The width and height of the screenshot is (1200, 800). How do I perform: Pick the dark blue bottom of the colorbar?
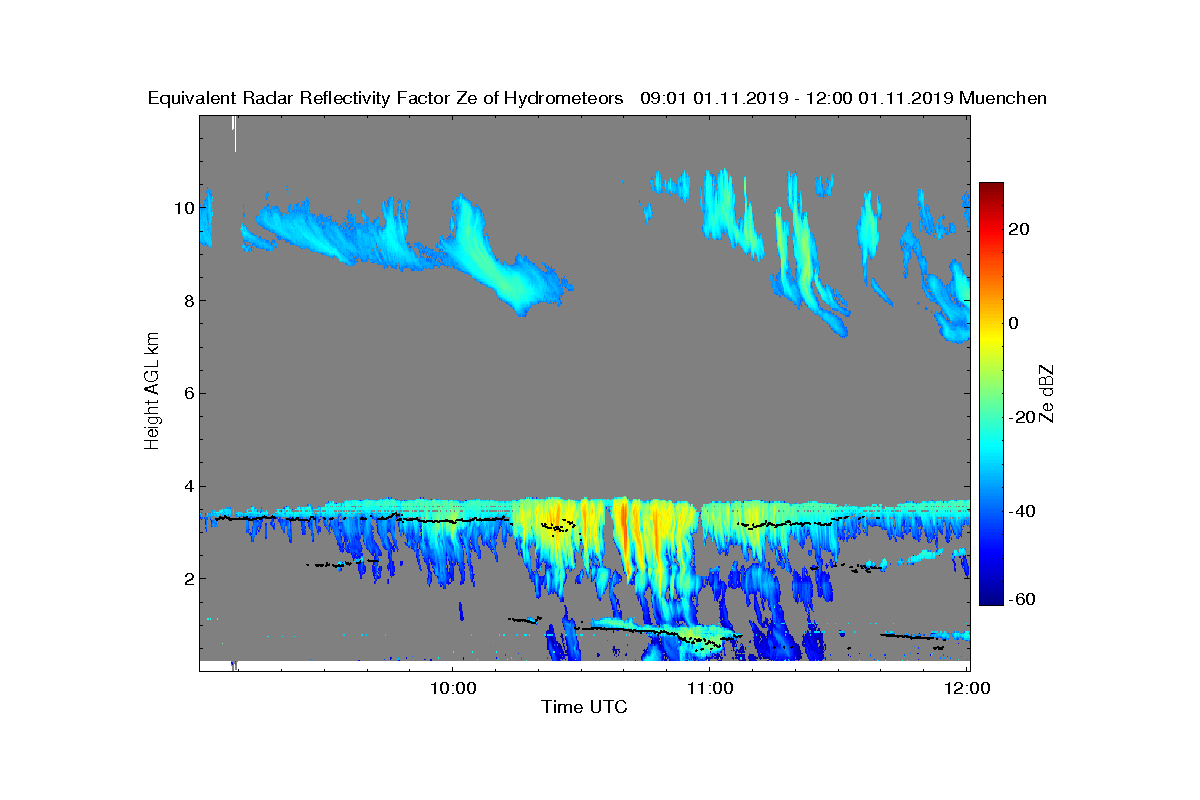[991, 598]
